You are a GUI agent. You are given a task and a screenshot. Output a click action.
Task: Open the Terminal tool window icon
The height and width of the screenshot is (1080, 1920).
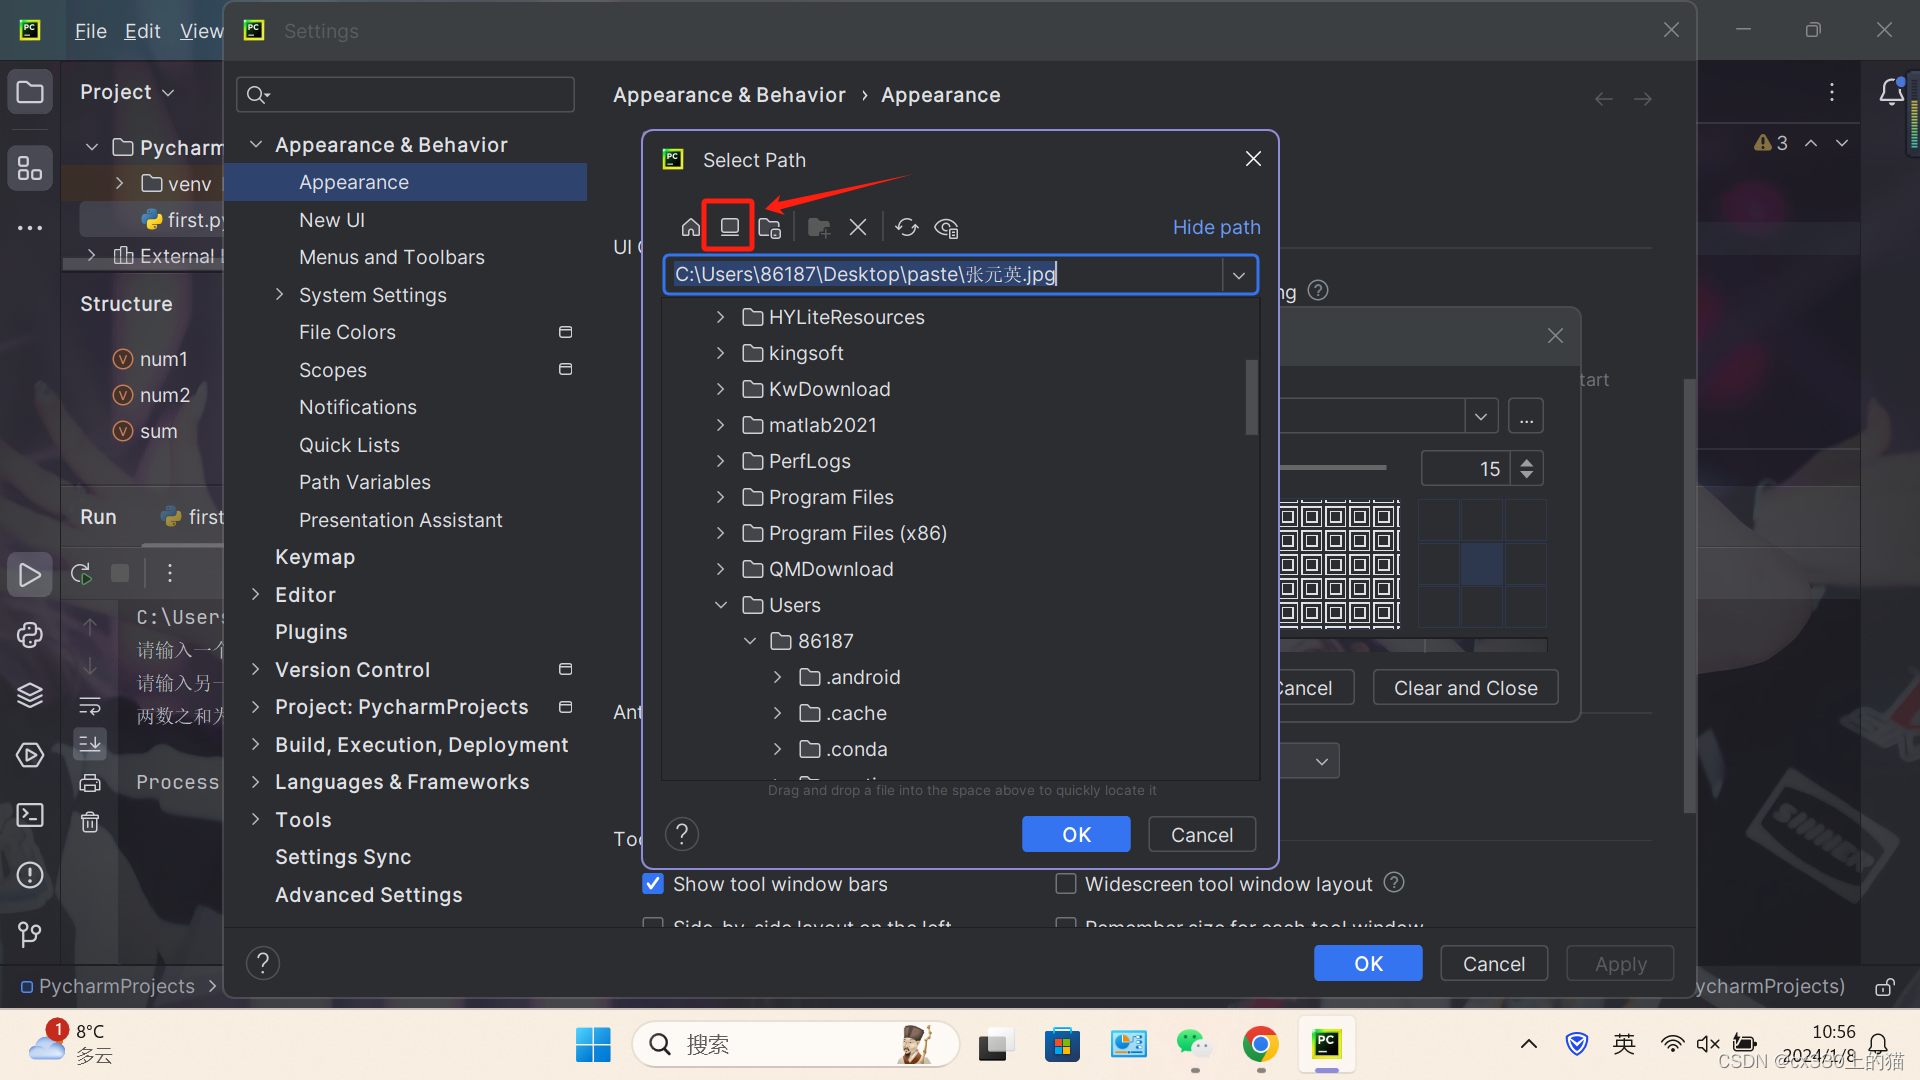pos(30,815)
